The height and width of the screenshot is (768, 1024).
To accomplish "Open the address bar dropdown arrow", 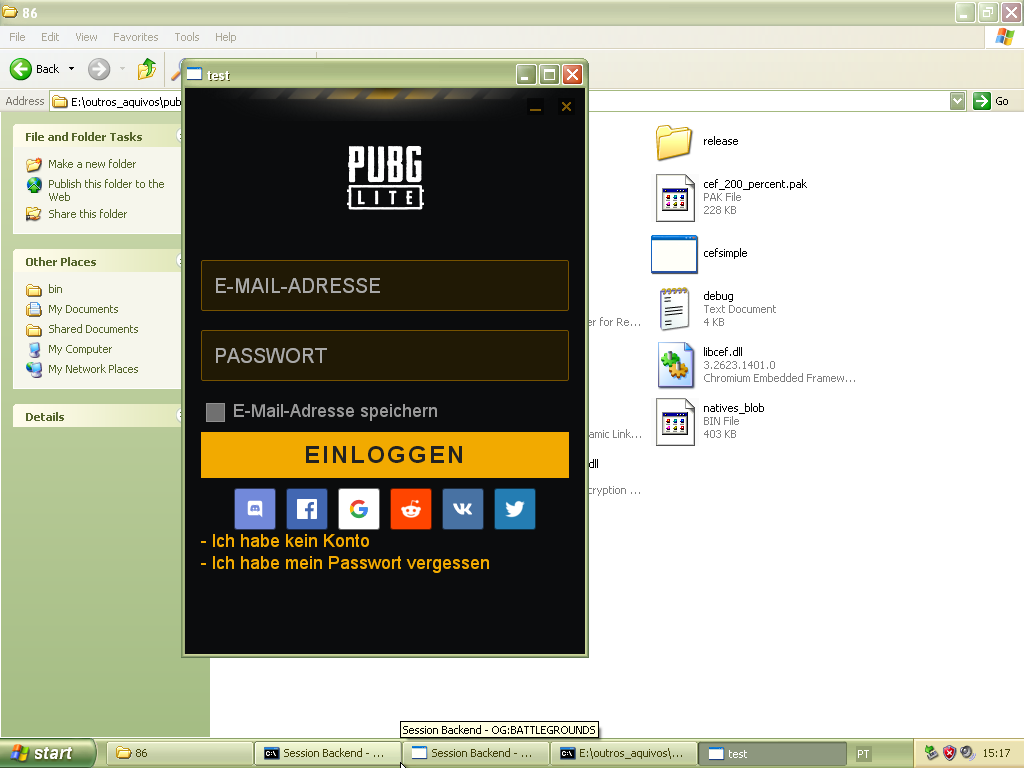I will 957,101.
